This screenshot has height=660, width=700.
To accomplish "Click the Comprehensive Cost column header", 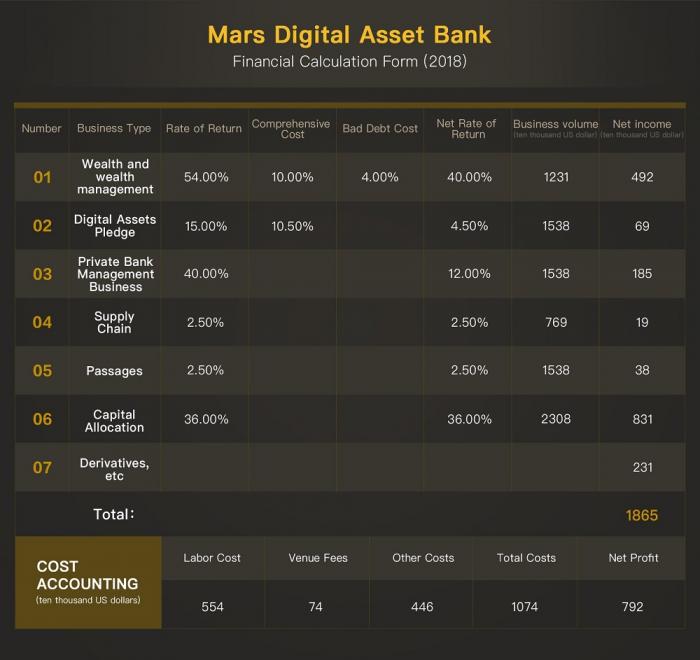I will point(291,129).
